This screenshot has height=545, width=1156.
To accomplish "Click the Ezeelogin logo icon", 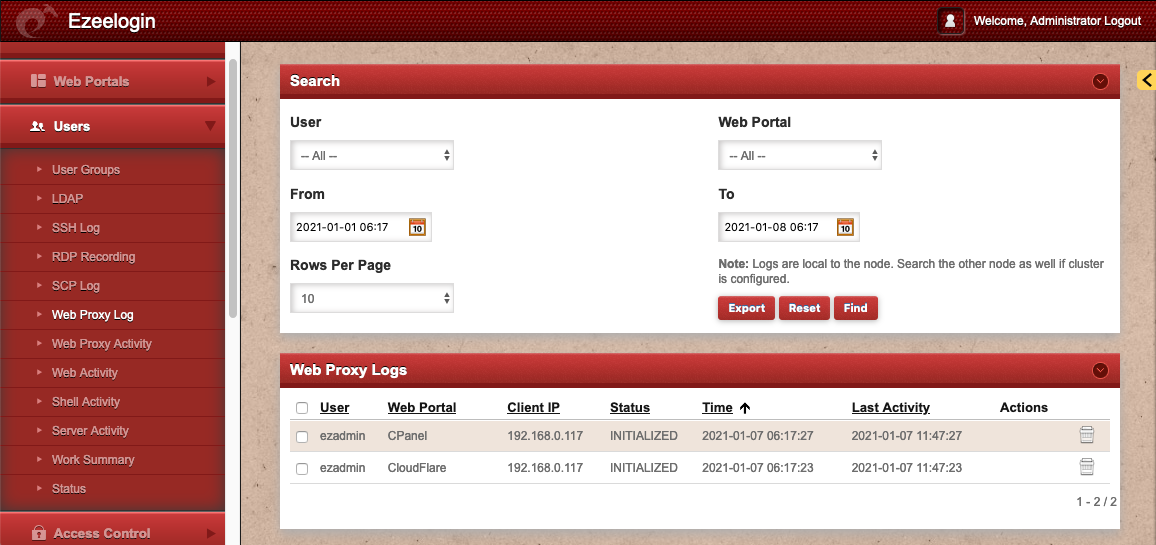I will click(x=35, y=21).
